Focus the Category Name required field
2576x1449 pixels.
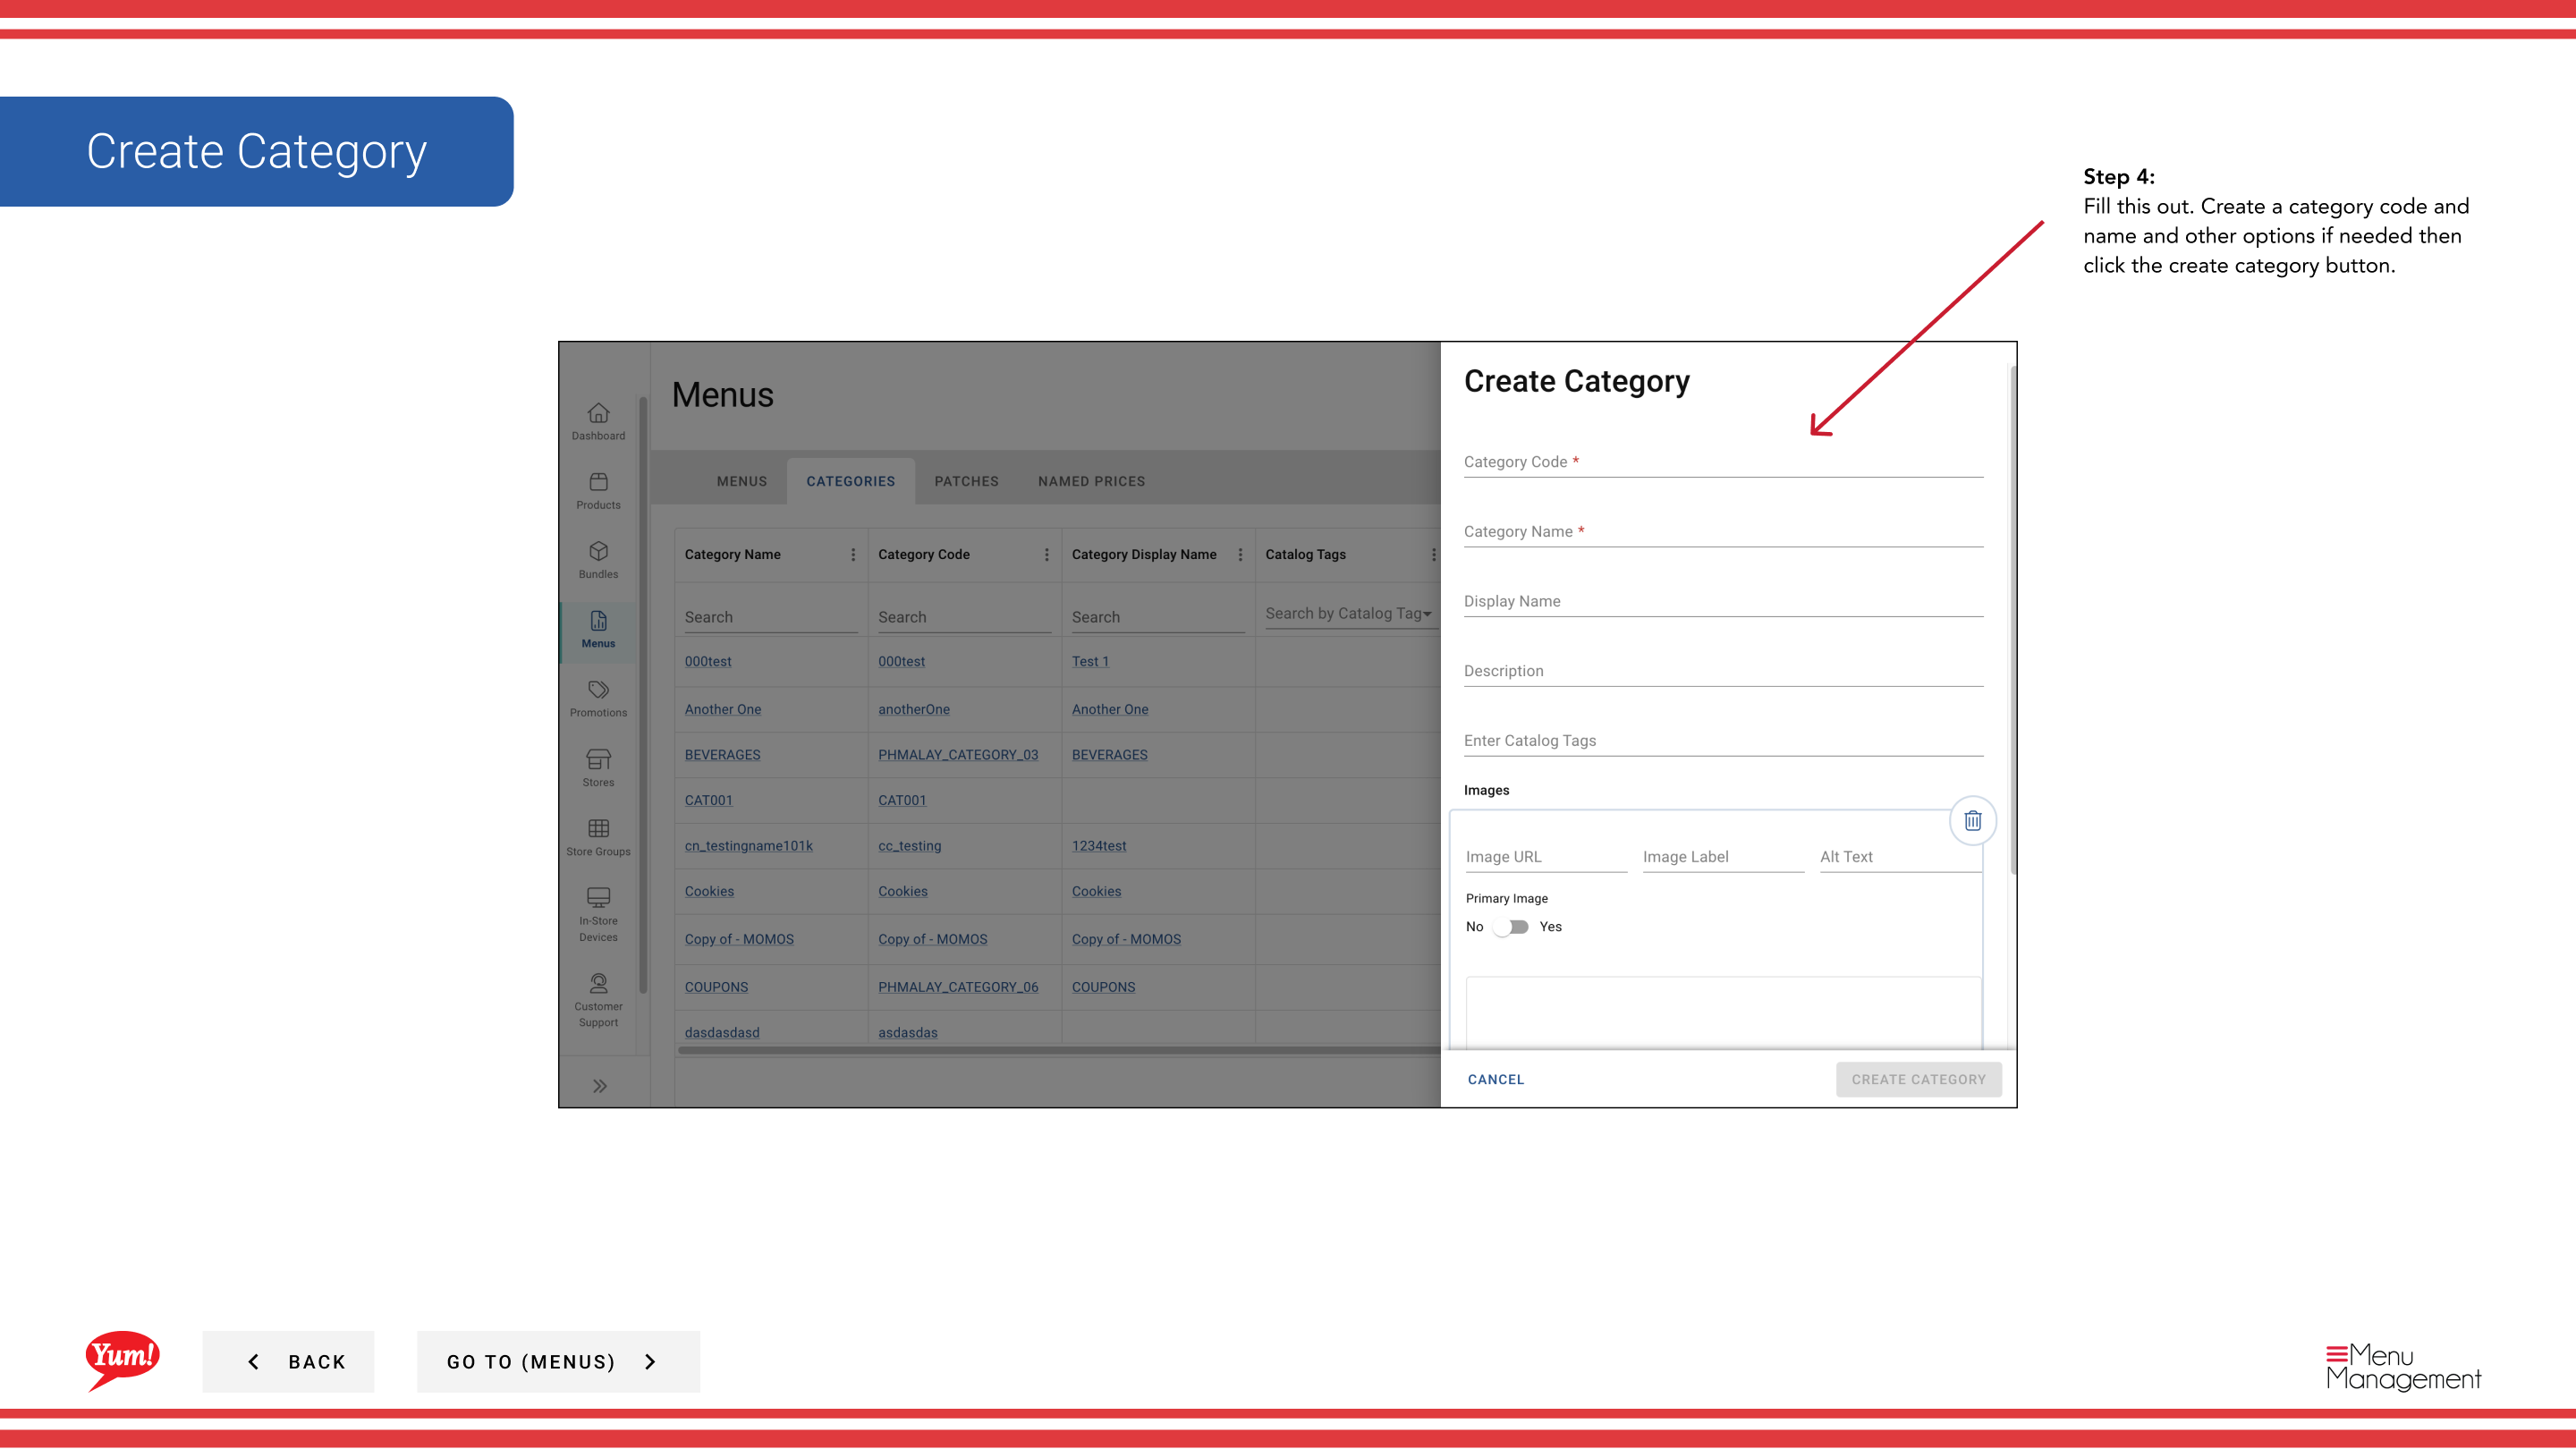pos(1723,532)
